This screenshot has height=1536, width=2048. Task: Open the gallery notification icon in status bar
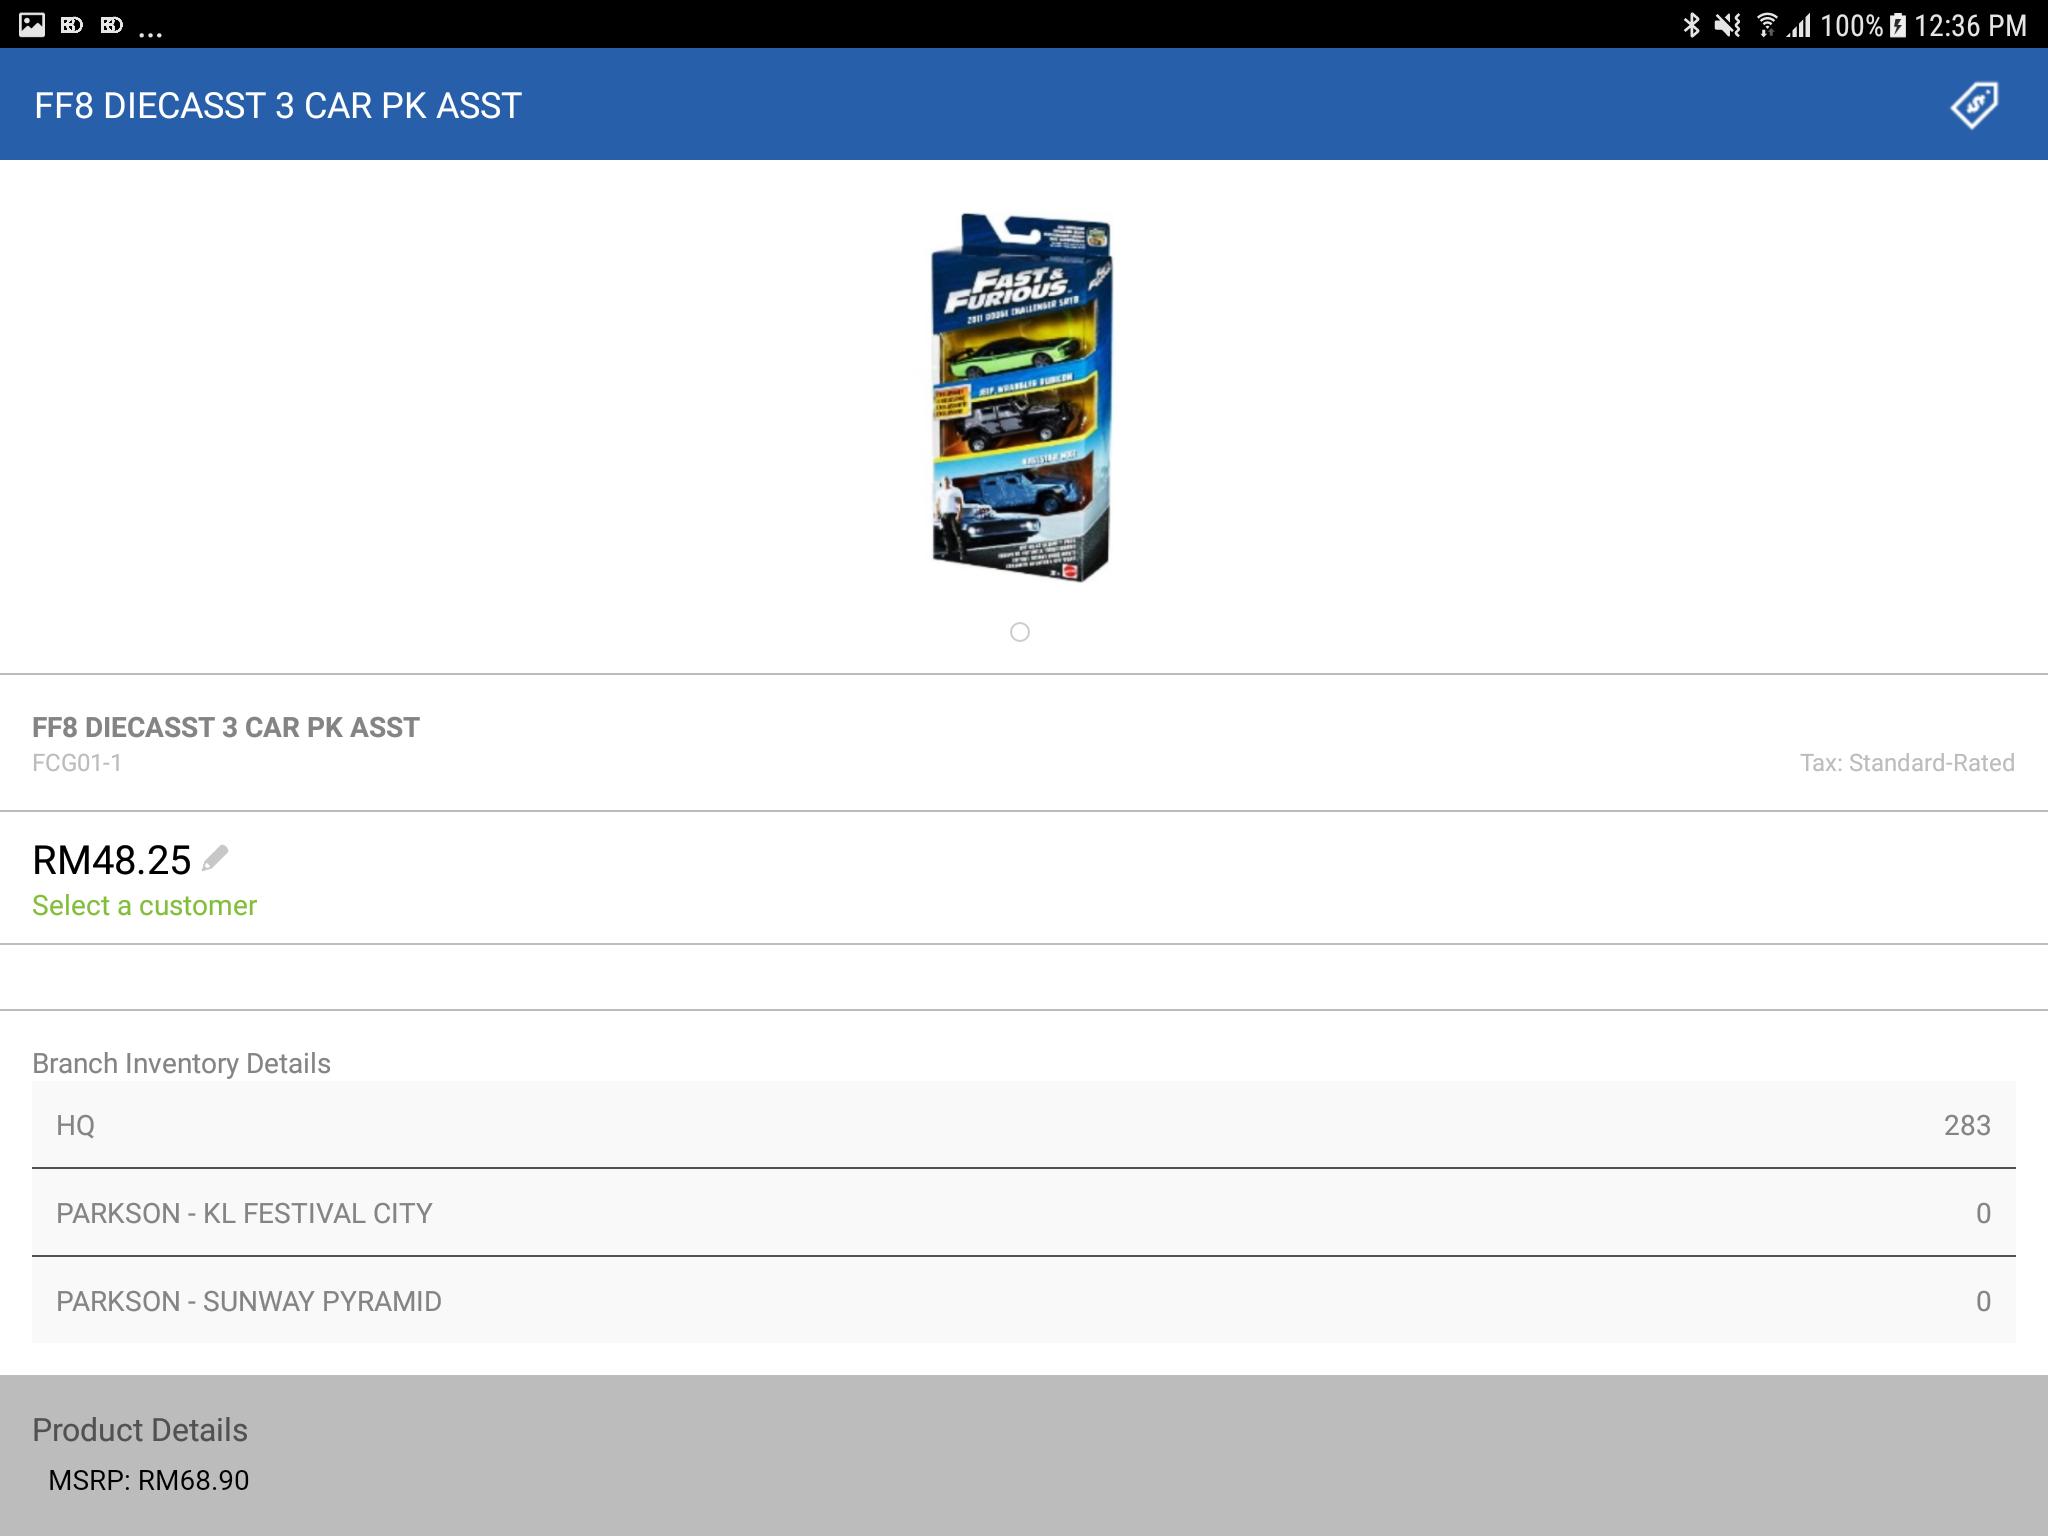tap(32, 24)
